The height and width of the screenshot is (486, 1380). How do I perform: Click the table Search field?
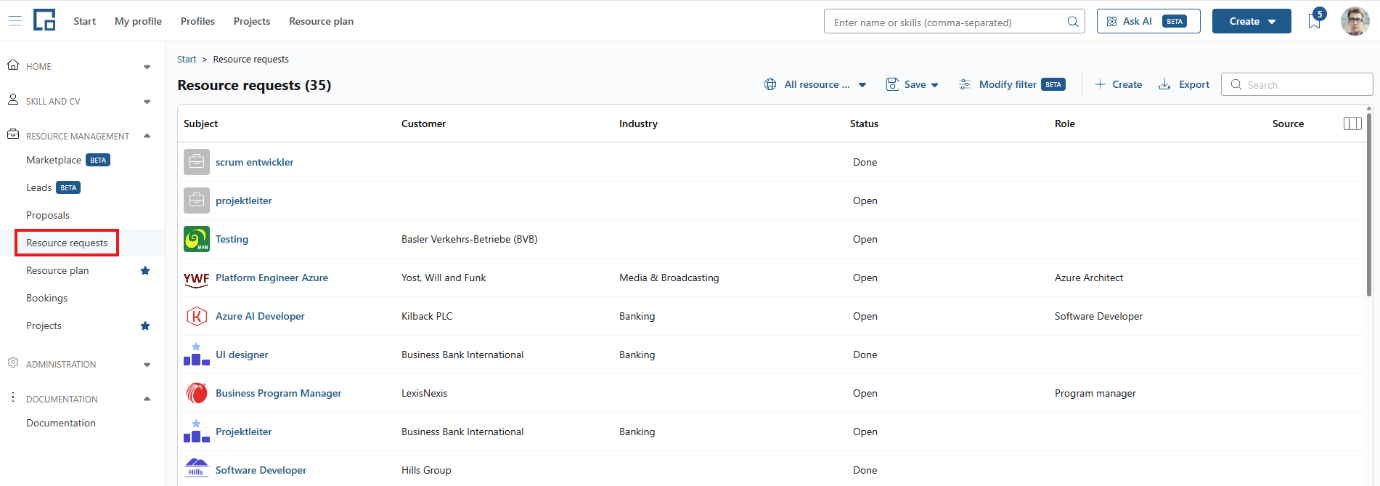(x=1297, y=85)
